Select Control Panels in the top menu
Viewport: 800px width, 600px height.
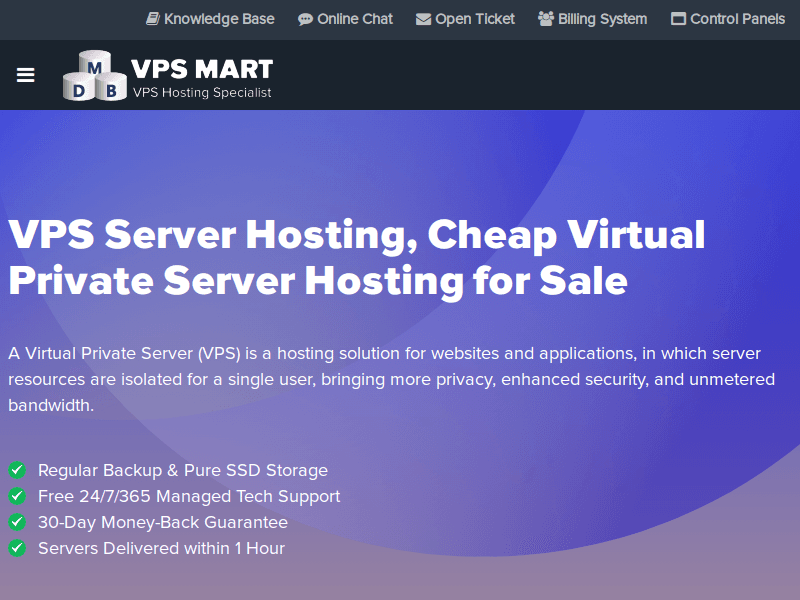click(736, 19)
